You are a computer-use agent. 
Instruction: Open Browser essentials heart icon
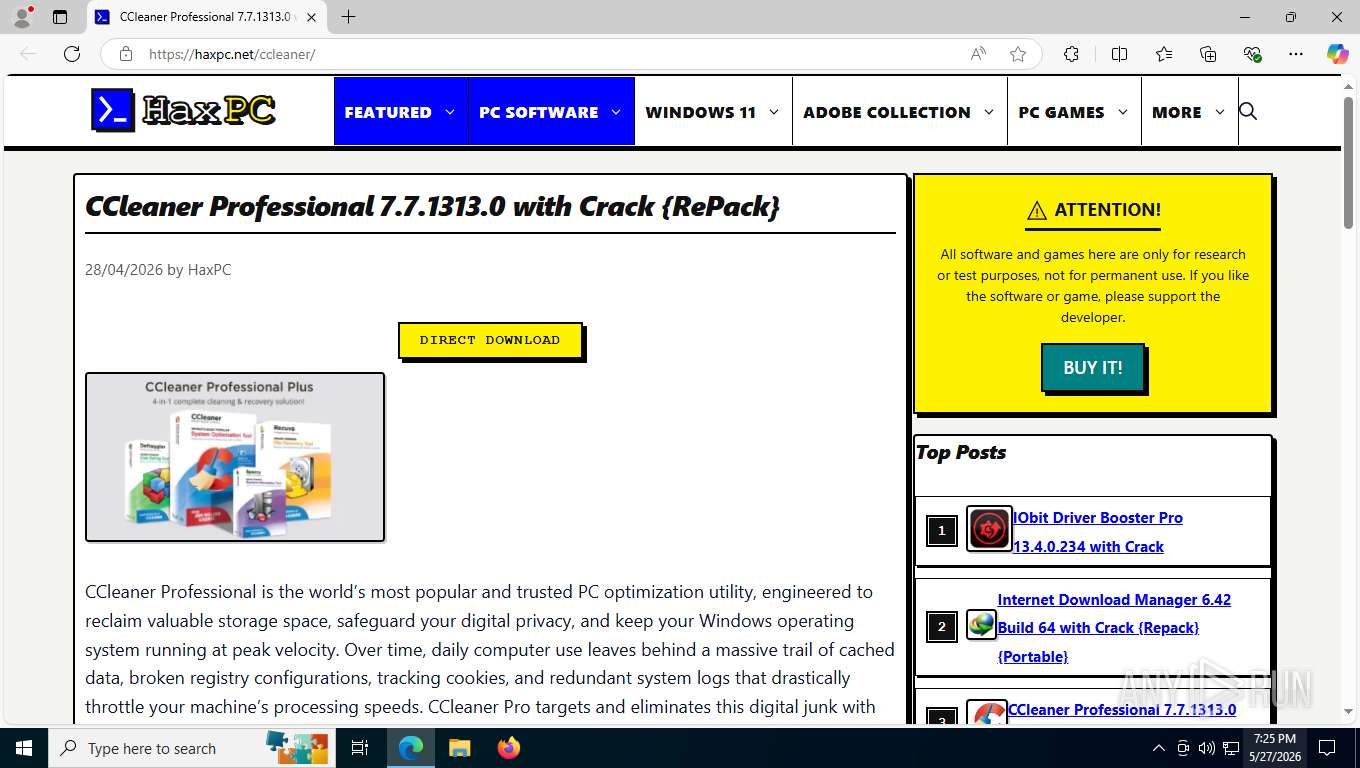pyautogui.click(x=1252, y=54)
